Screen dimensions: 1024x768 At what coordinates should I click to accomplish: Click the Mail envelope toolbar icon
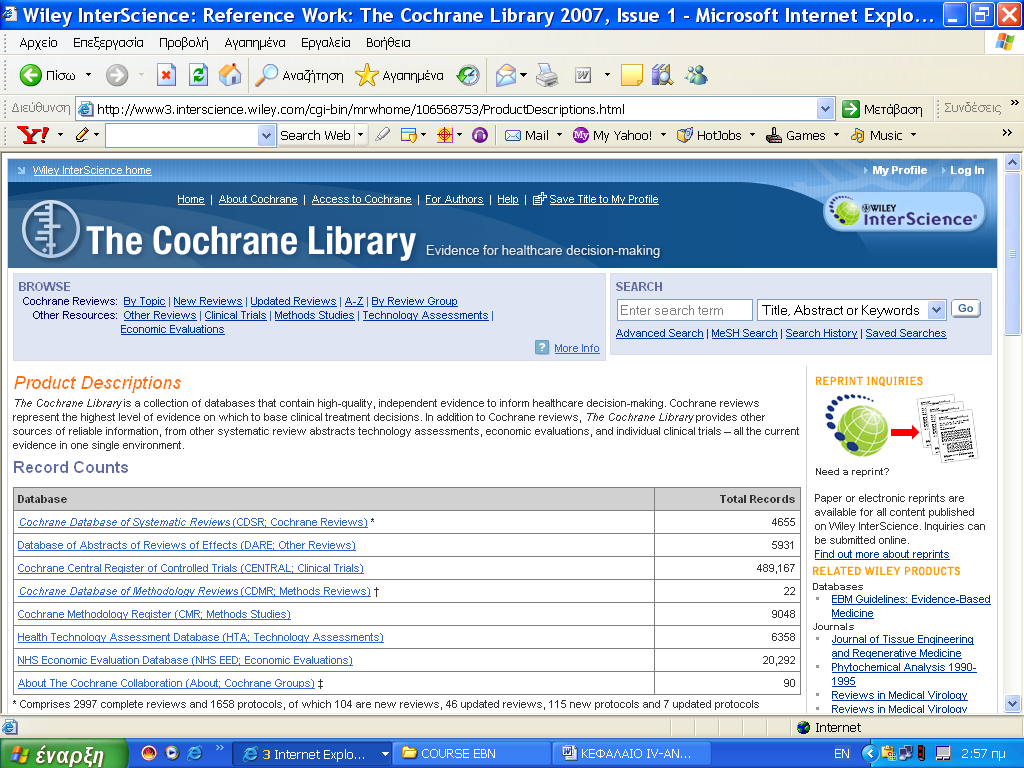pyautogui.click(x=505, y=75)
